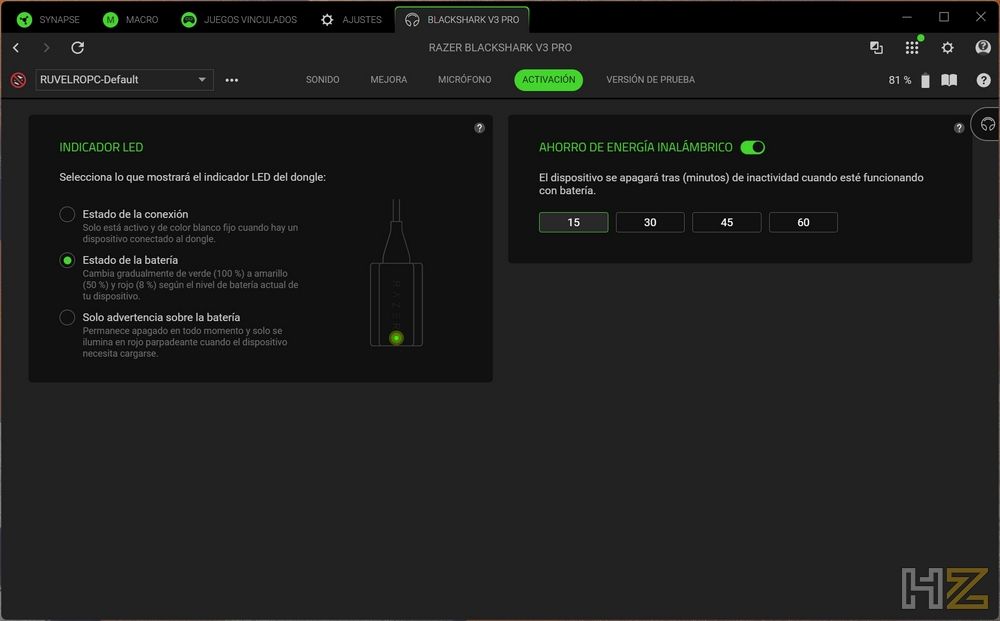Open the Juegos Vinculados tab
The width and height of the screenshot is (1000, 621).
[x=239, y=20]
